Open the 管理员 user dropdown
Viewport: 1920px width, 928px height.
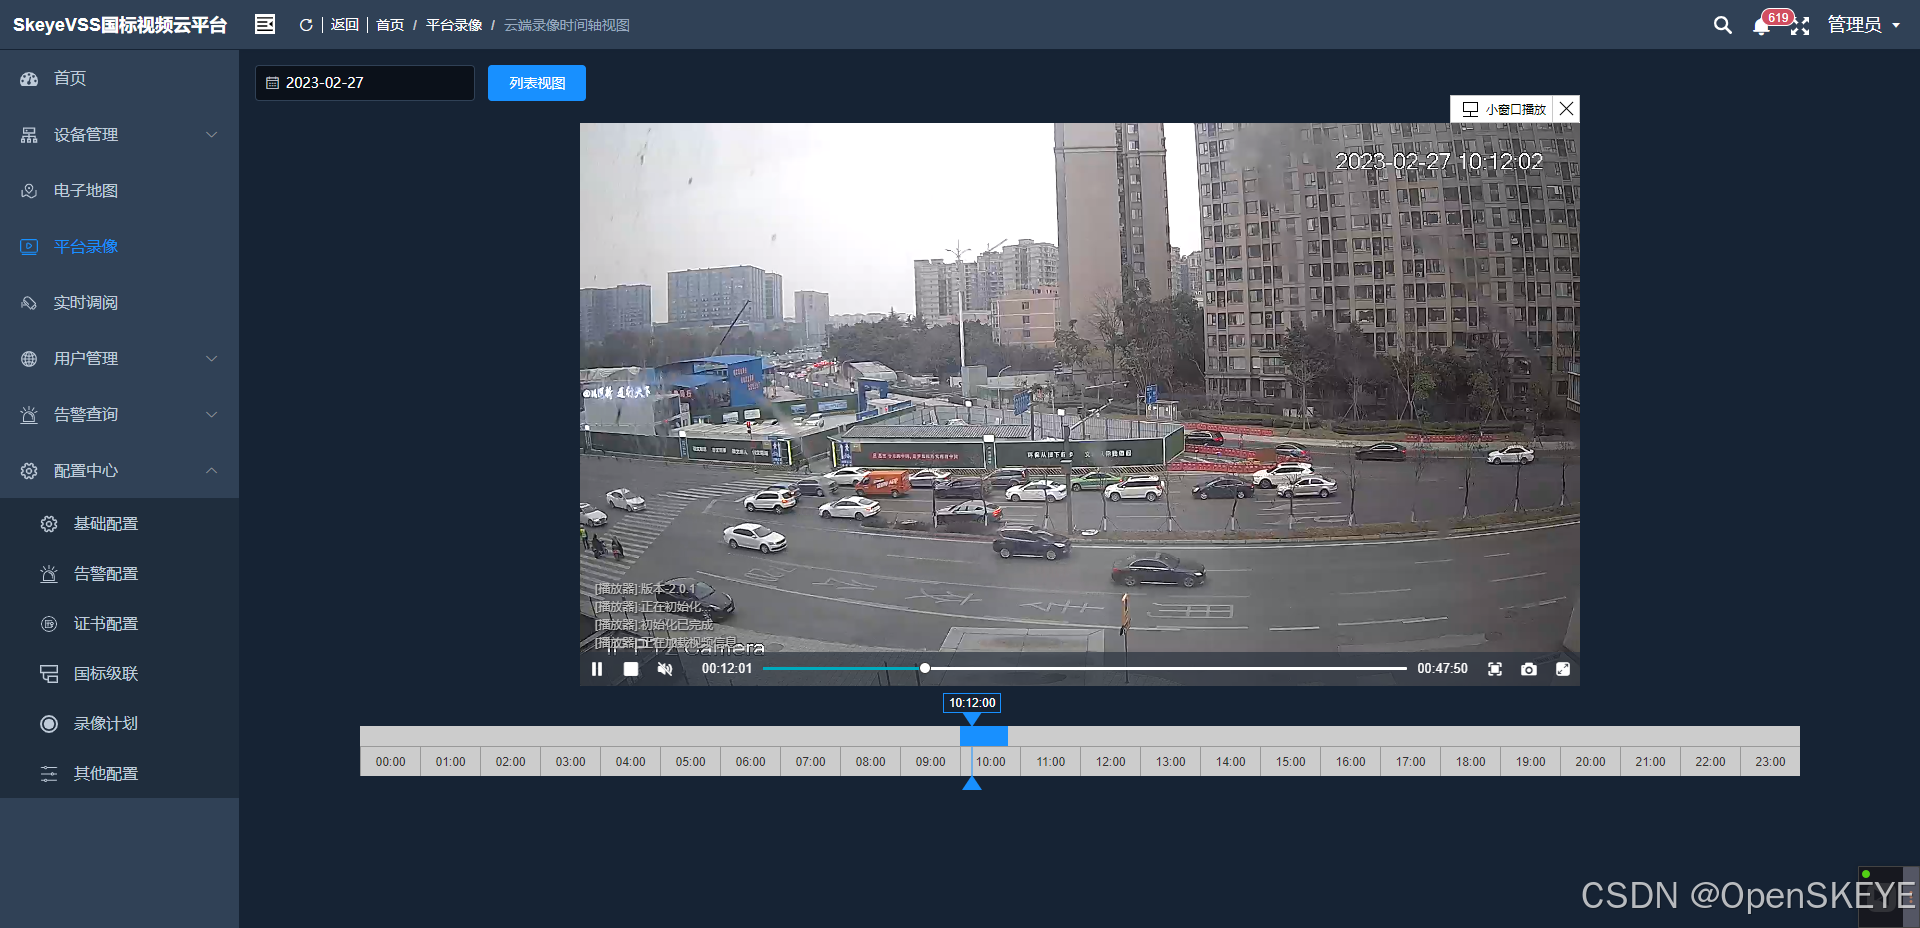coord(1864,25)
